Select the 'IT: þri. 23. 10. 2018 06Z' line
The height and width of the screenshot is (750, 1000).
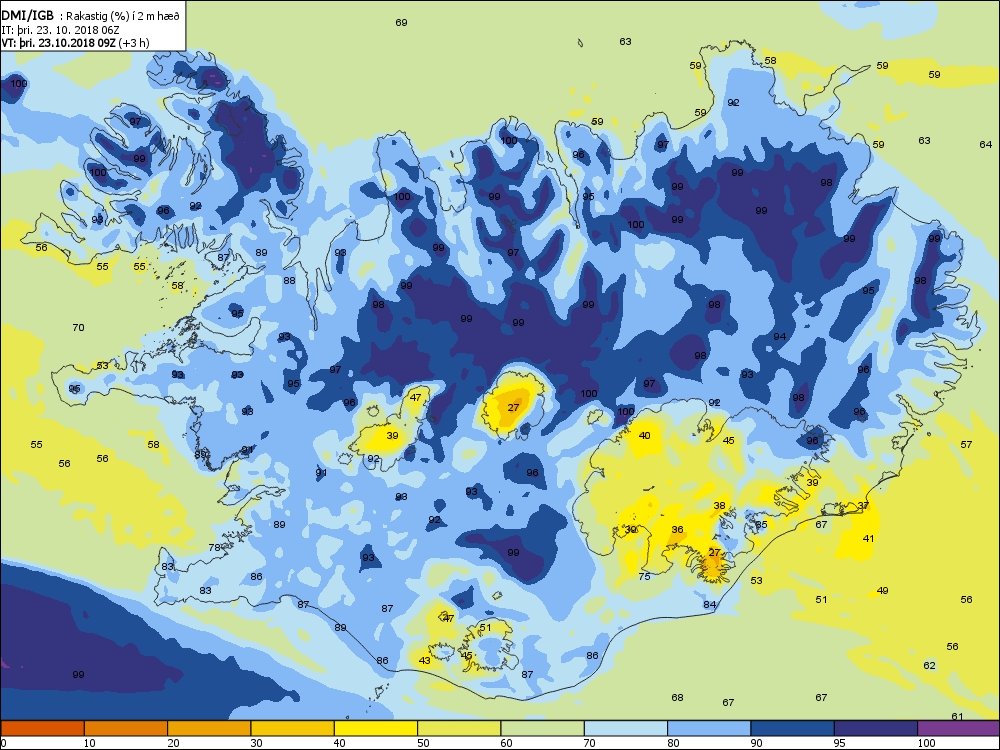(x=61, y=30)
